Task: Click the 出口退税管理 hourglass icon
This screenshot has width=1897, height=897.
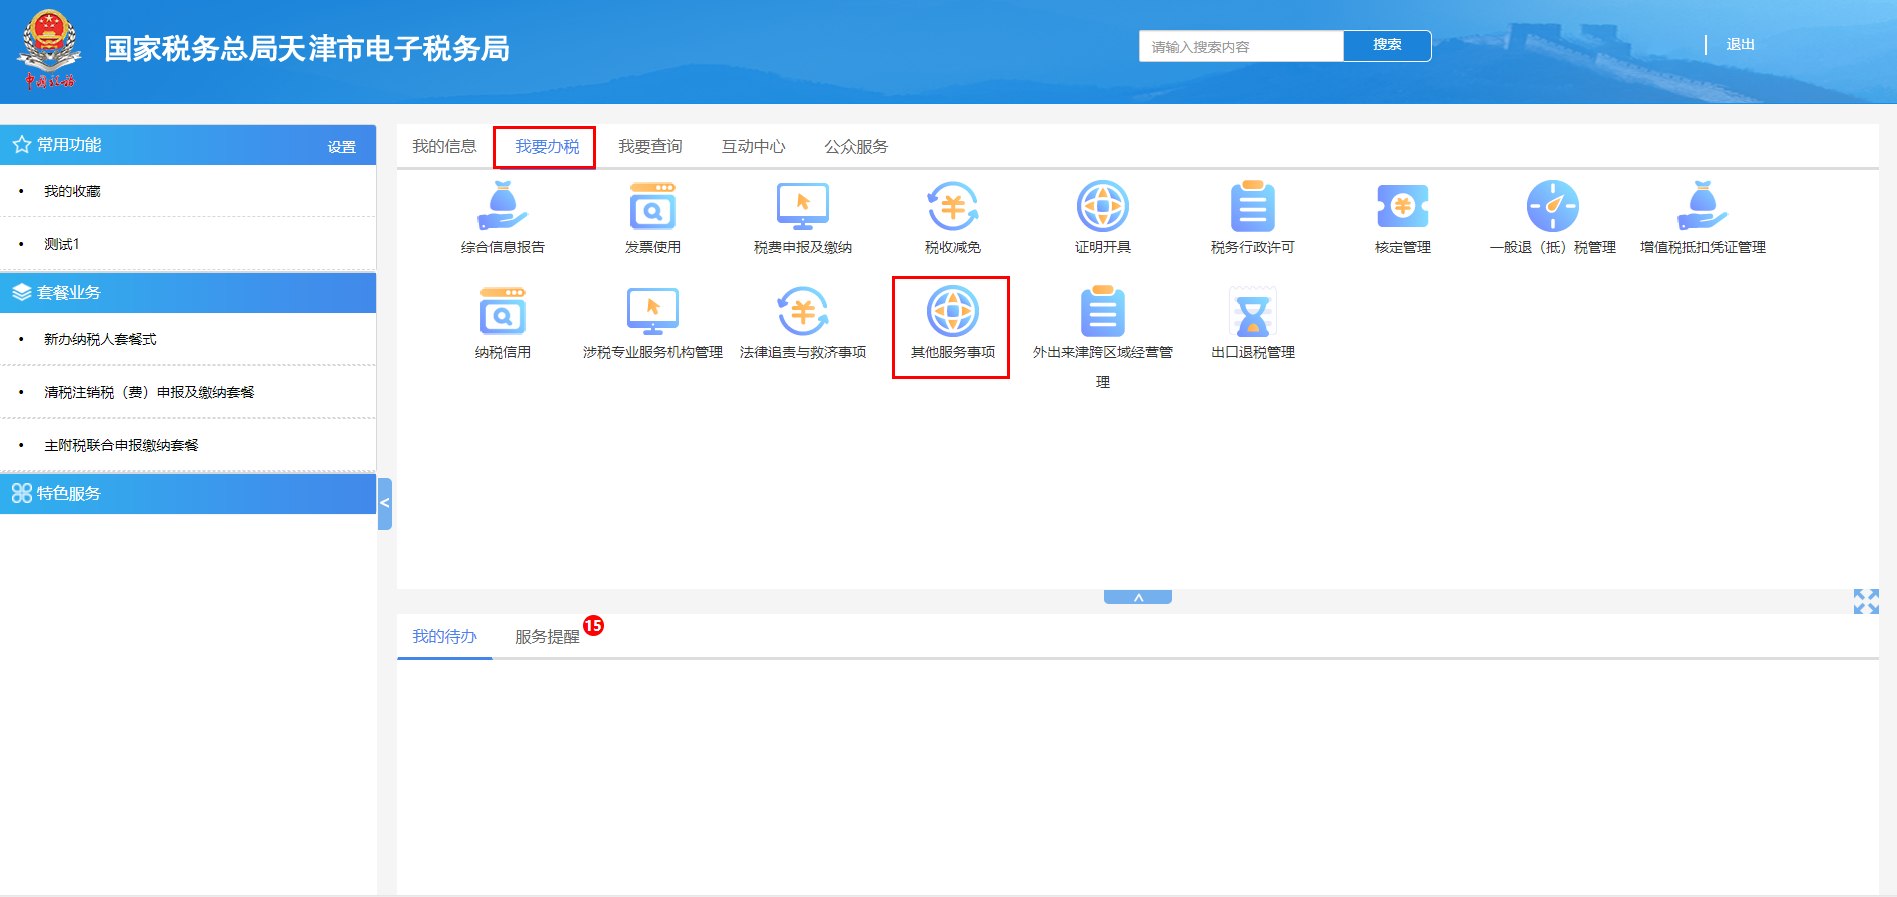Action: pos(1252,312)
